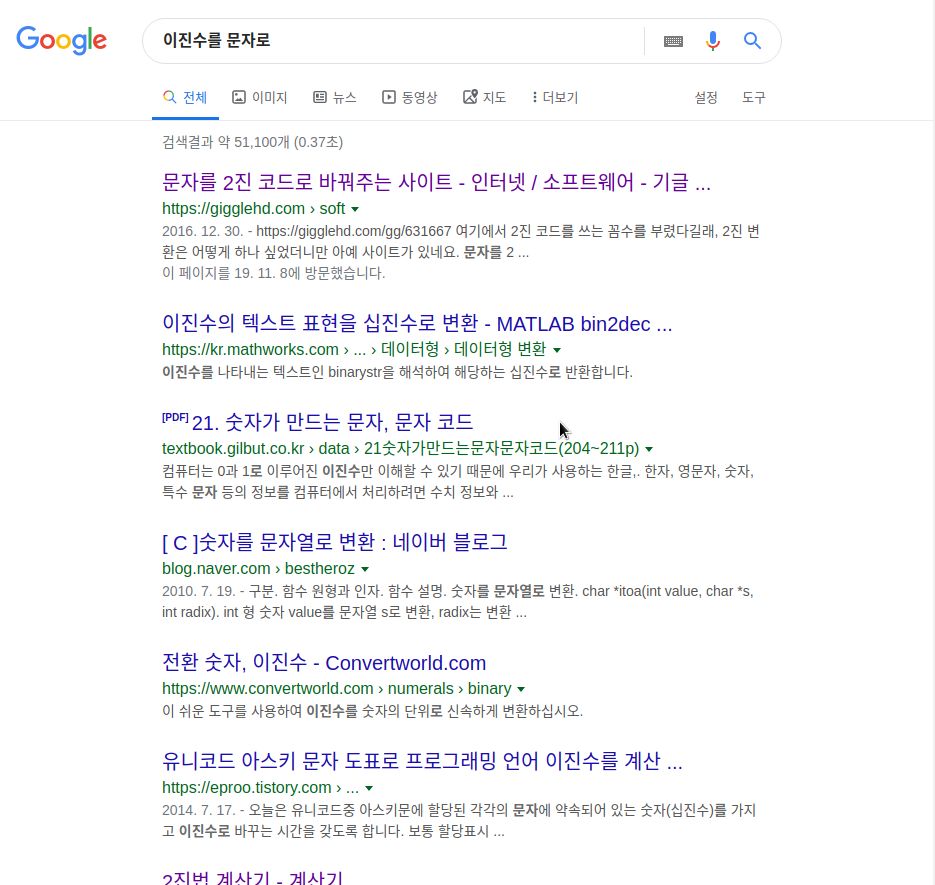Click the https://gigglehd.com › soft URL text
Image resolution: width=935 pixels, height=885 pixels.
[253, 208]
